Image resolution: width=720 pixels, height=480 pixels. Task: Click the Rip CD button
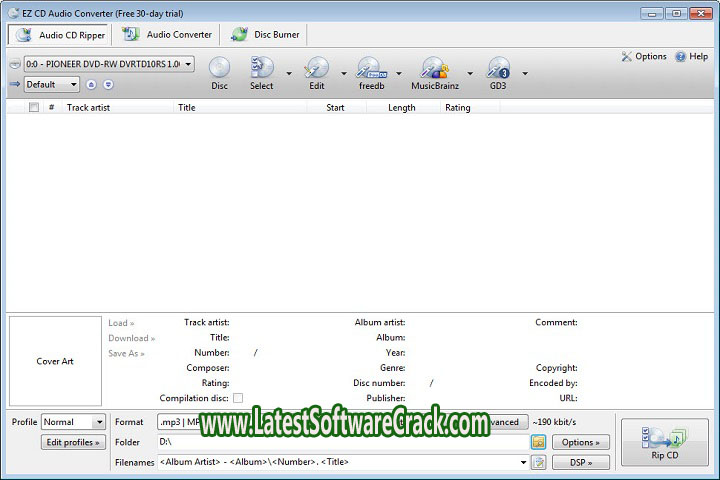(663, 444)
